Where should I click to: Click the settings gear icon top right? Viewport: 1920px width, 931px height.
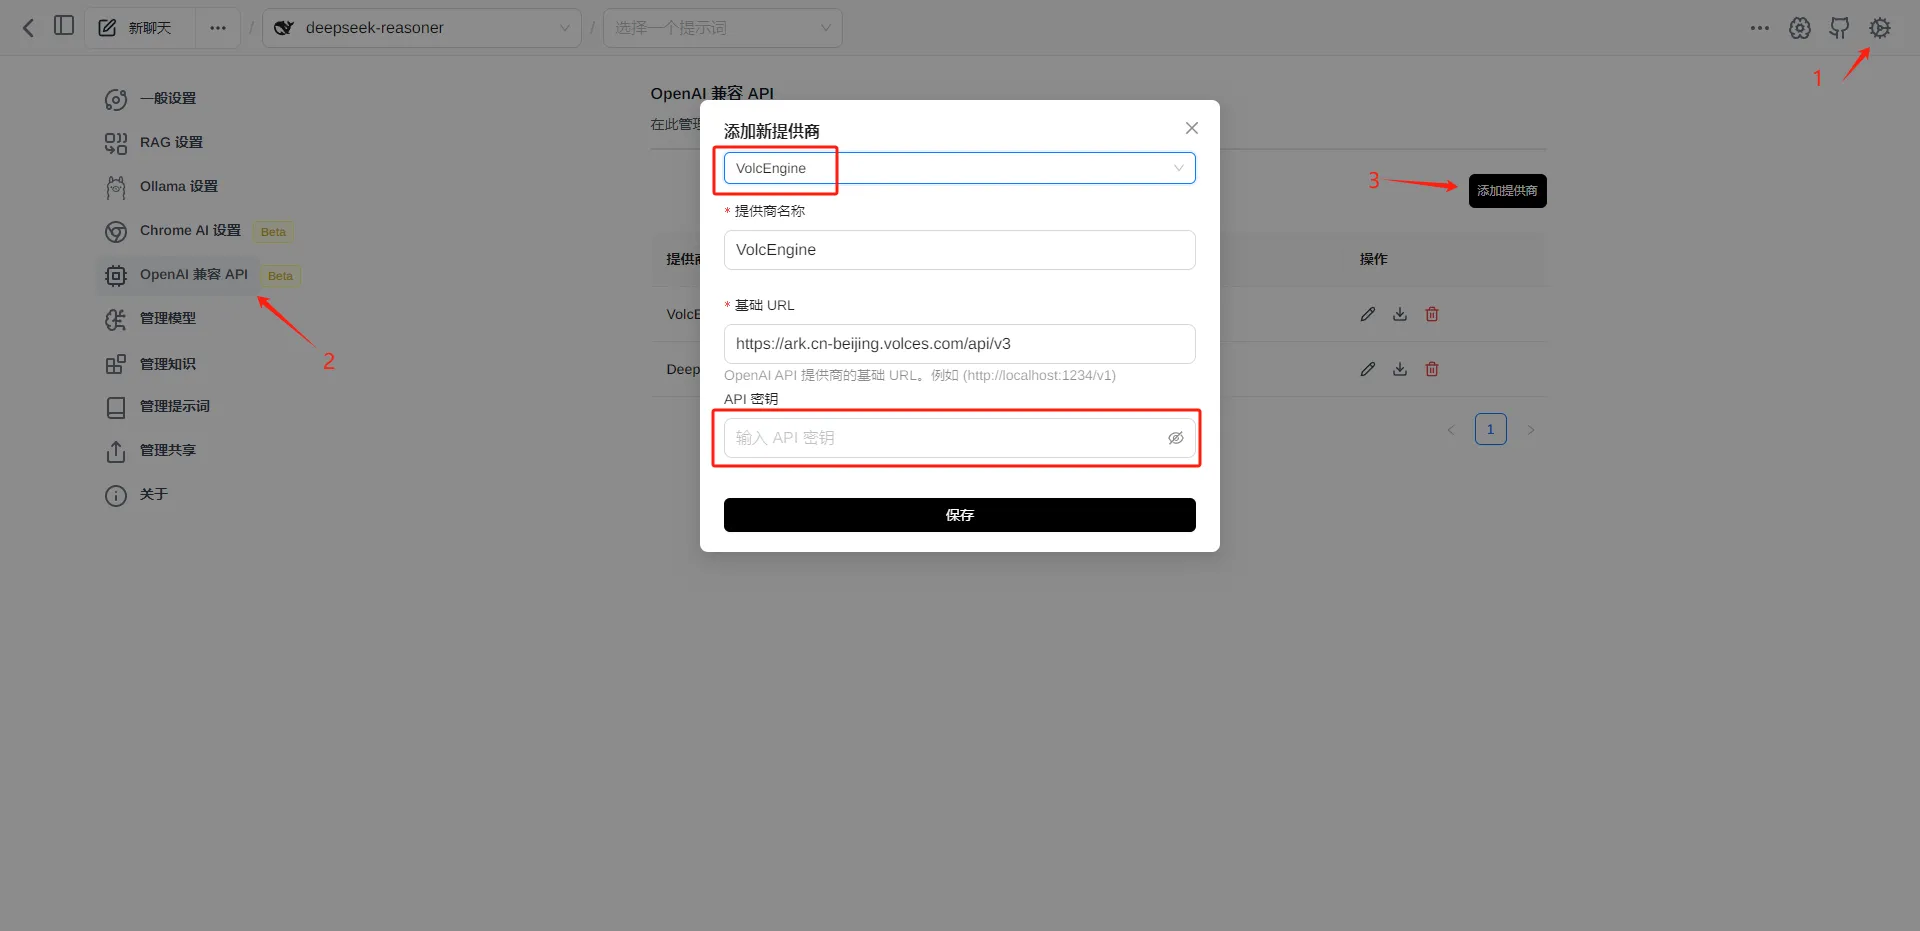[1879, 28]
